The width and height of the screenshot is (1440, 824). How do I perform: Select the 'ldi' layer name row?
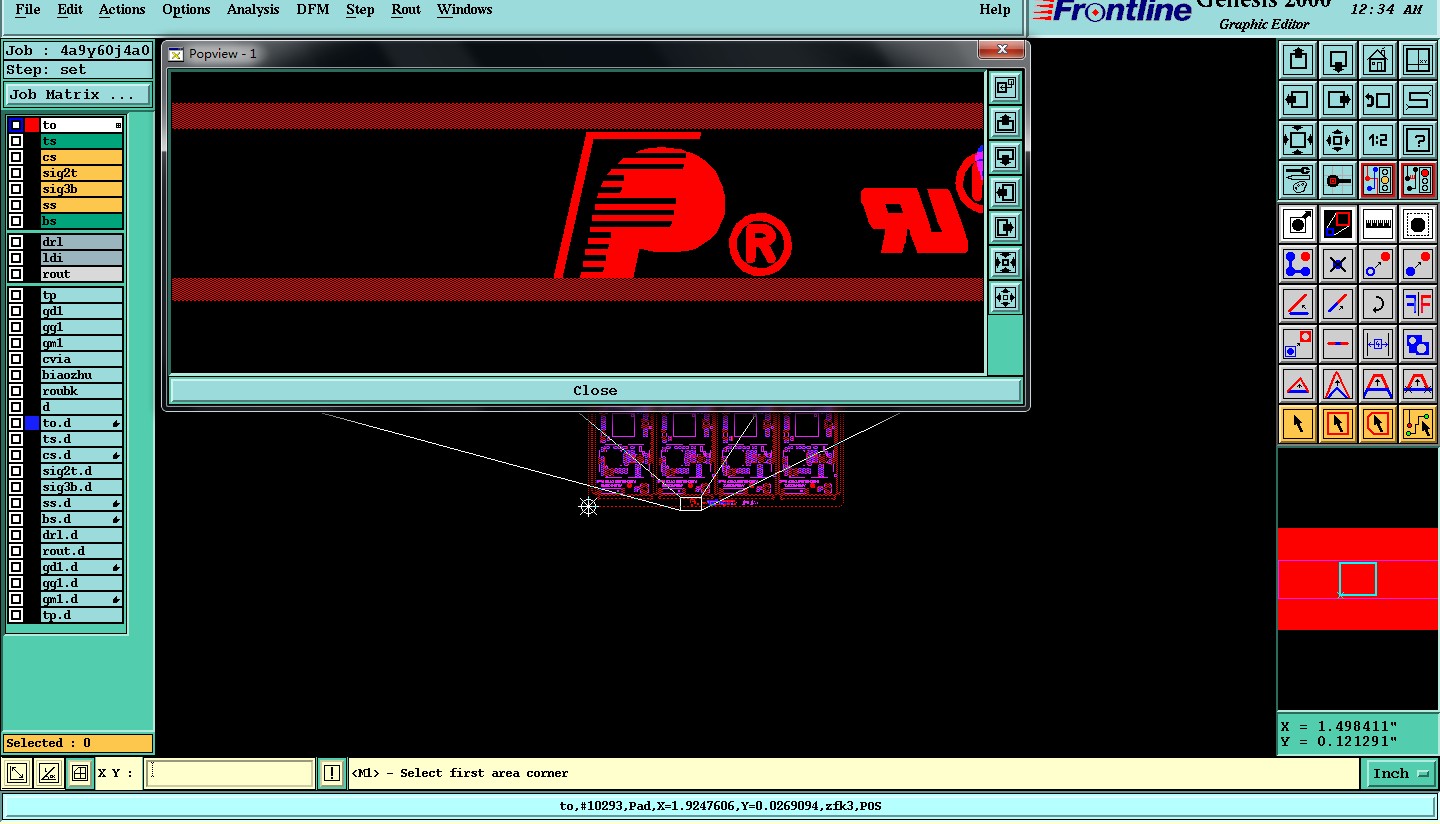tap(81, 258)
